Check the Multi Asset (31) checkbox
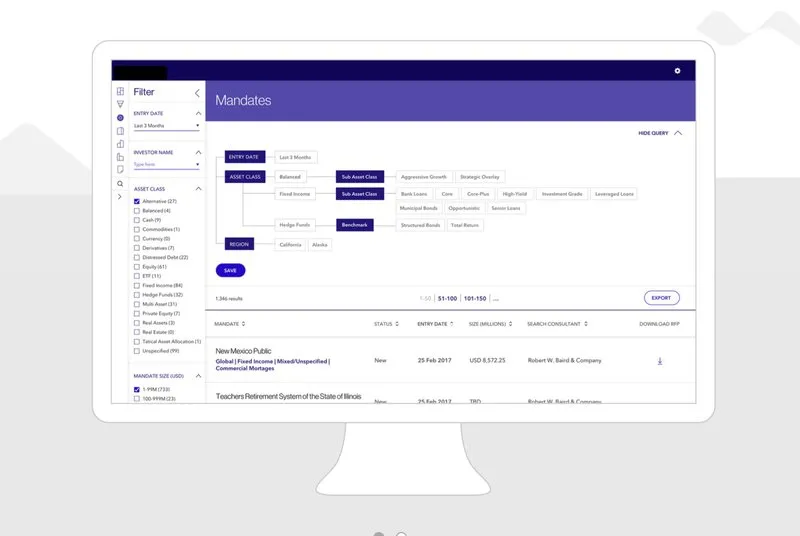This screenshot has height=536, width=800. pyautogui.click(x=137, y=304)
